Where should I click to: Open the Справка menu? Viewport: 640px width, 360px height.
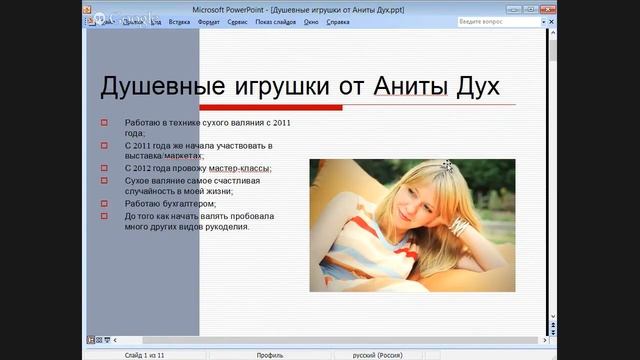[338, 22]
